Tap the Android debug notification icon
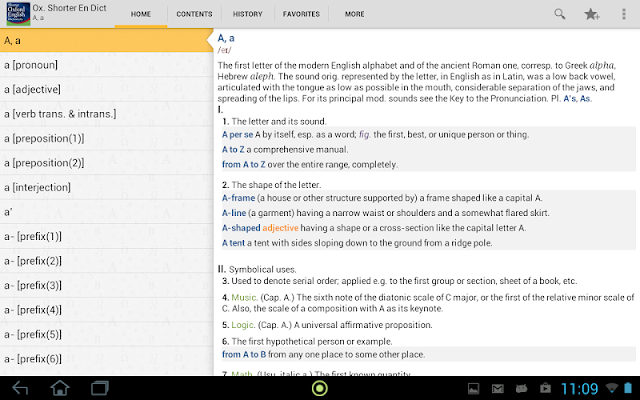The width and height of the screenshot is (640, 400). [x=521, y=389]
